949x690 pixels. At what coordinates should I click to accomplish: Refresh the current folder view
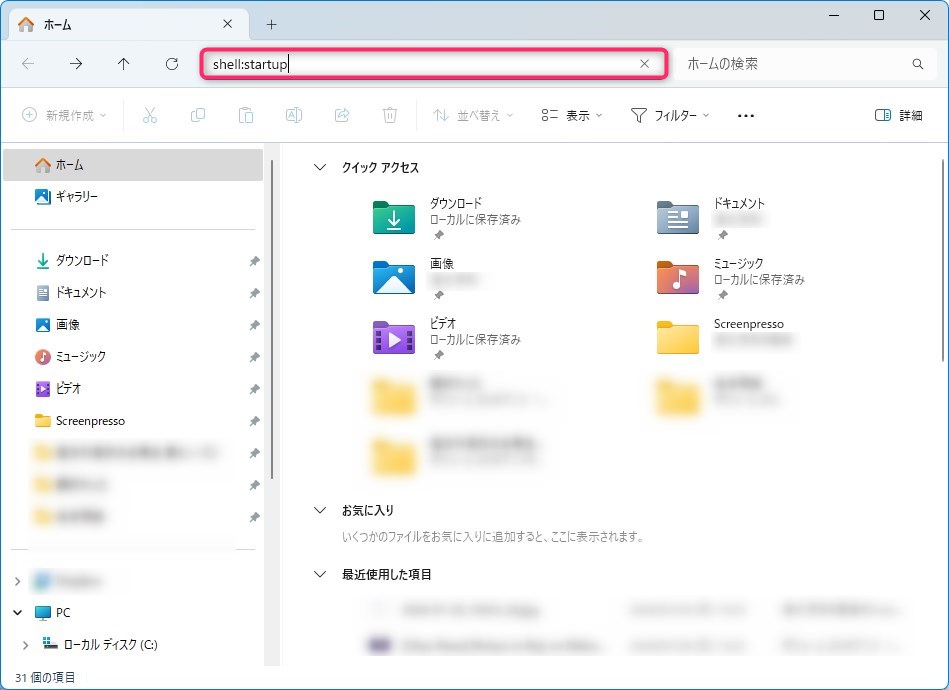tap(172, 64)
